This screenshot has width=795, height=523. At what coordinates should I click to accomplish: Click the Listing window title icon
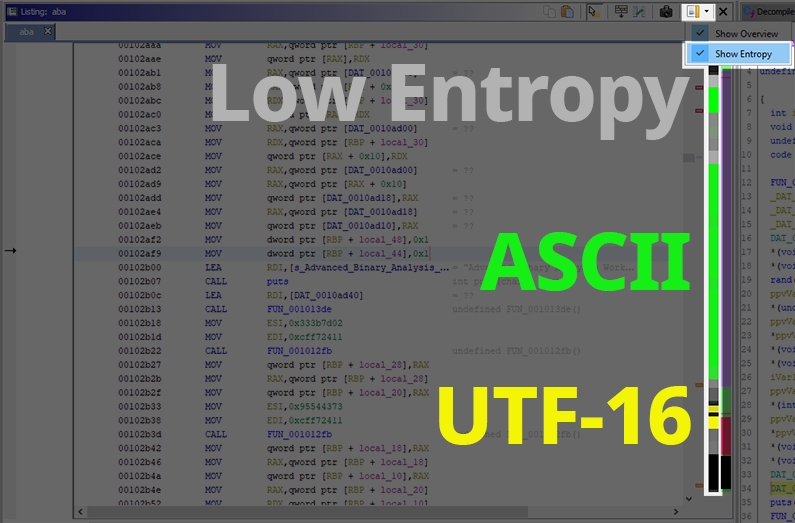click(12, 12)
